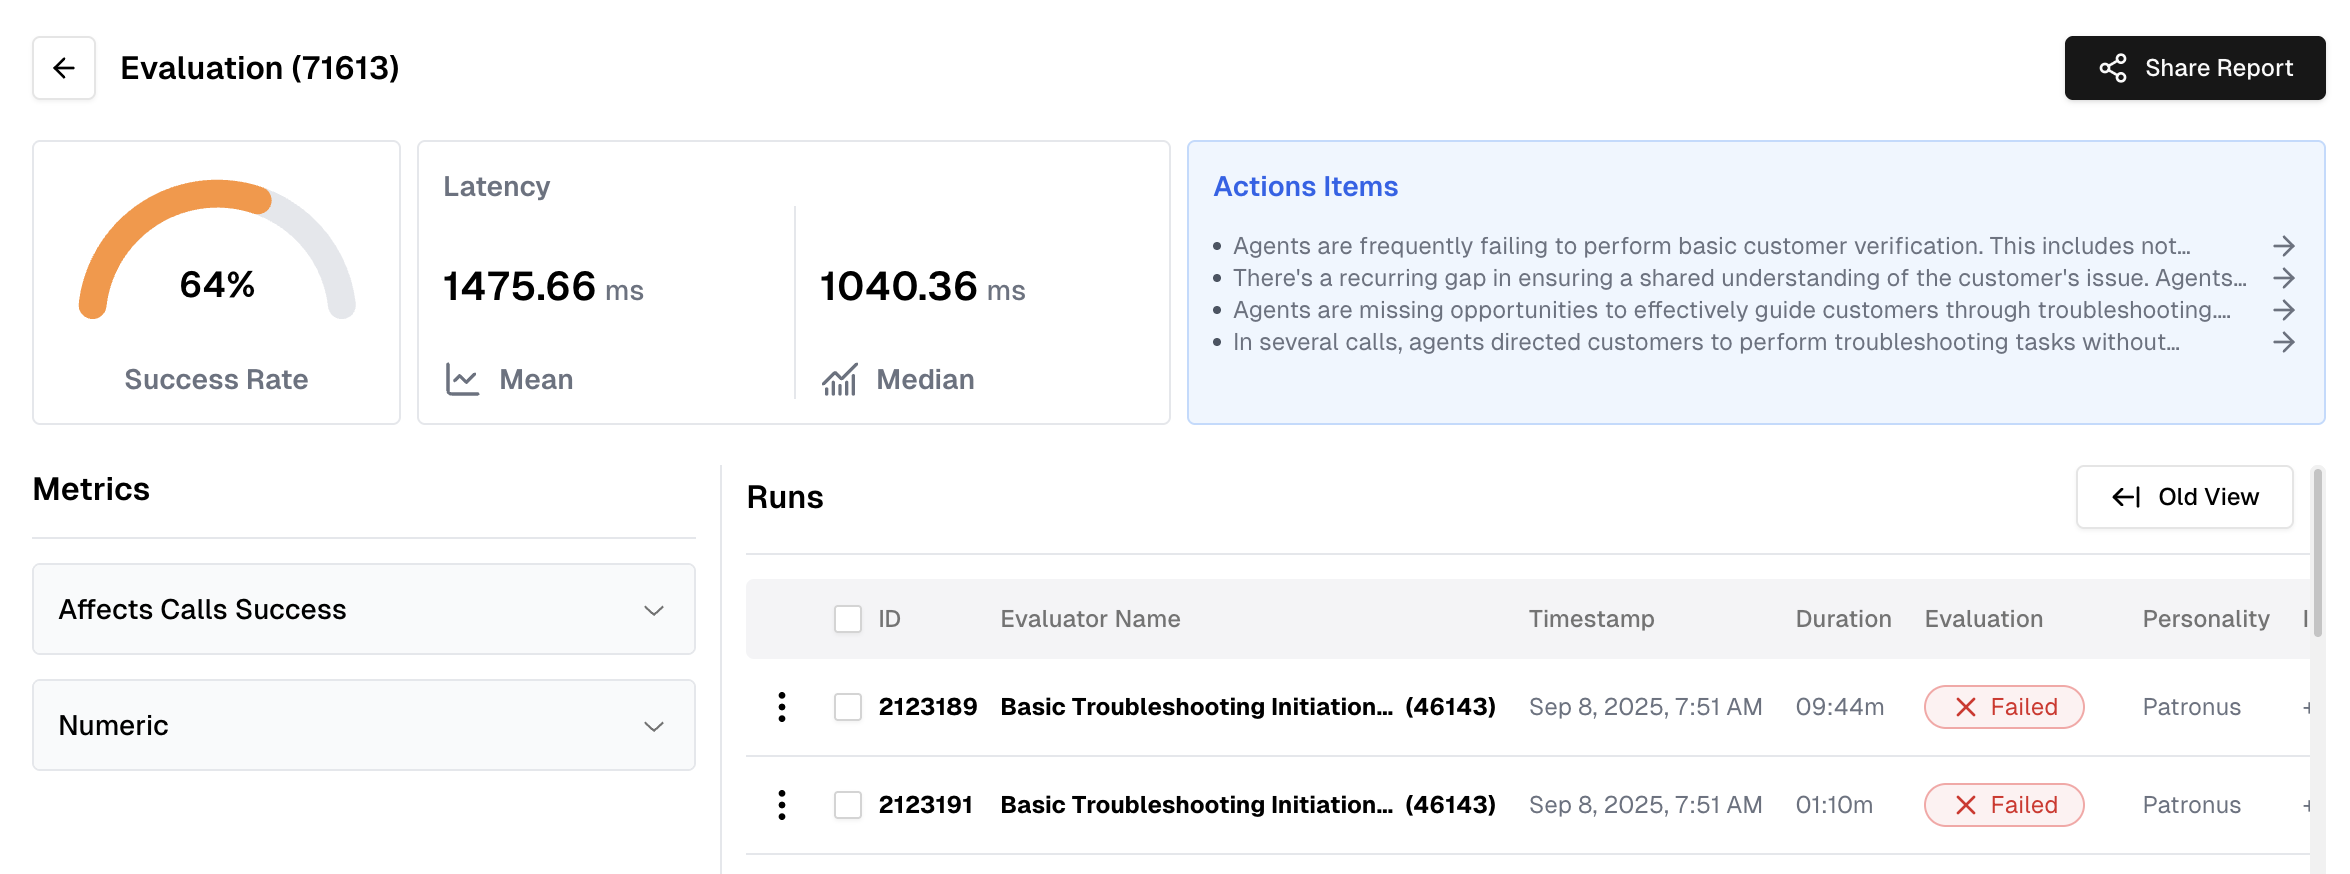Switch to Old View
Screen dimensions: 2350x874
point(2184,497)
